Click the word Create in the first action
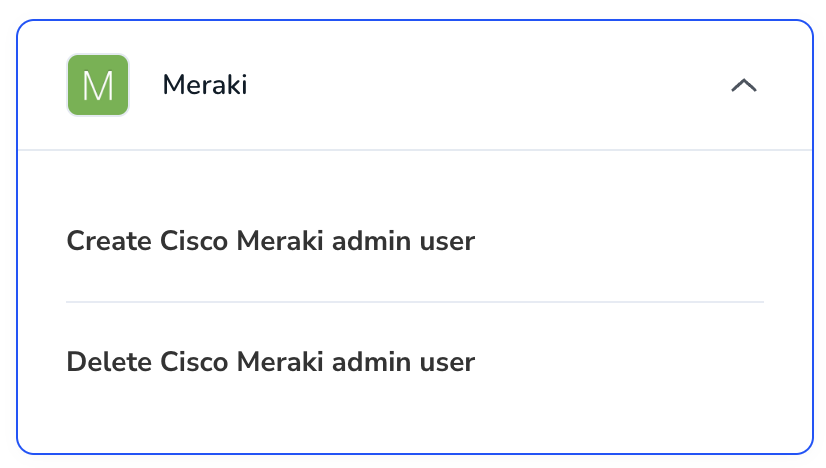Viewport: 826px width, 468px height. (x=110, y=241)
